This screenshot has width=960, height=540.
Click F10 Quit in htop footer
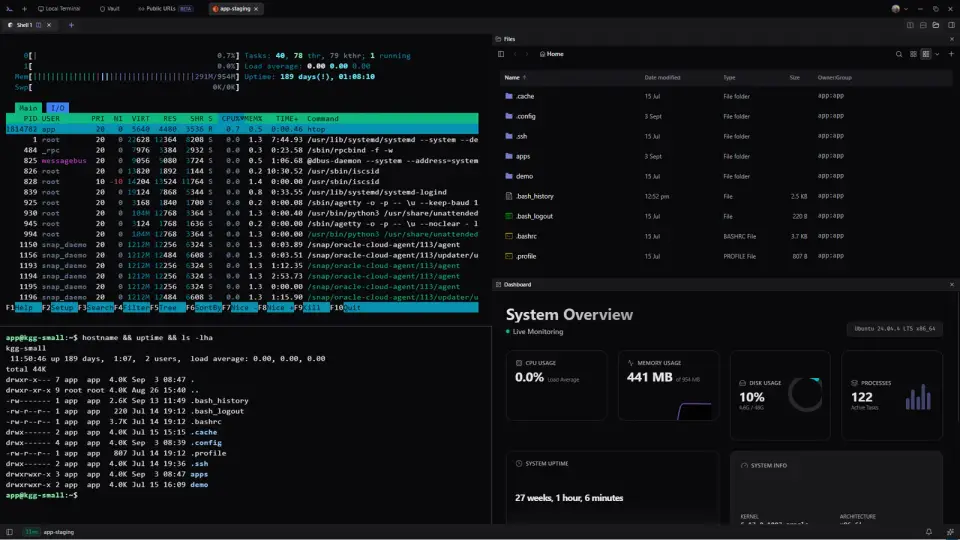click(x=347, y=308)
